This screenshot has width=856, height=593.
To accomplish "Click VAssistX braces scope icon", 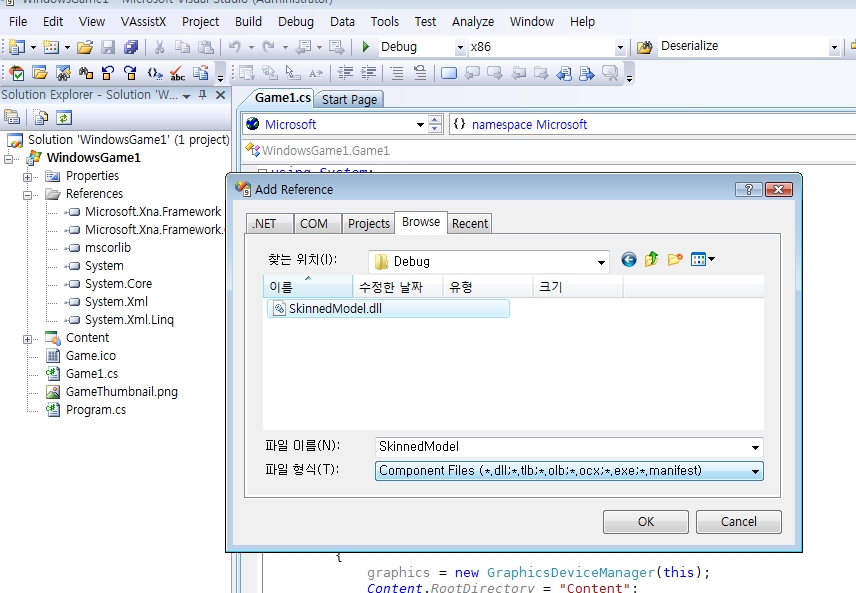I will coord(154,73).
